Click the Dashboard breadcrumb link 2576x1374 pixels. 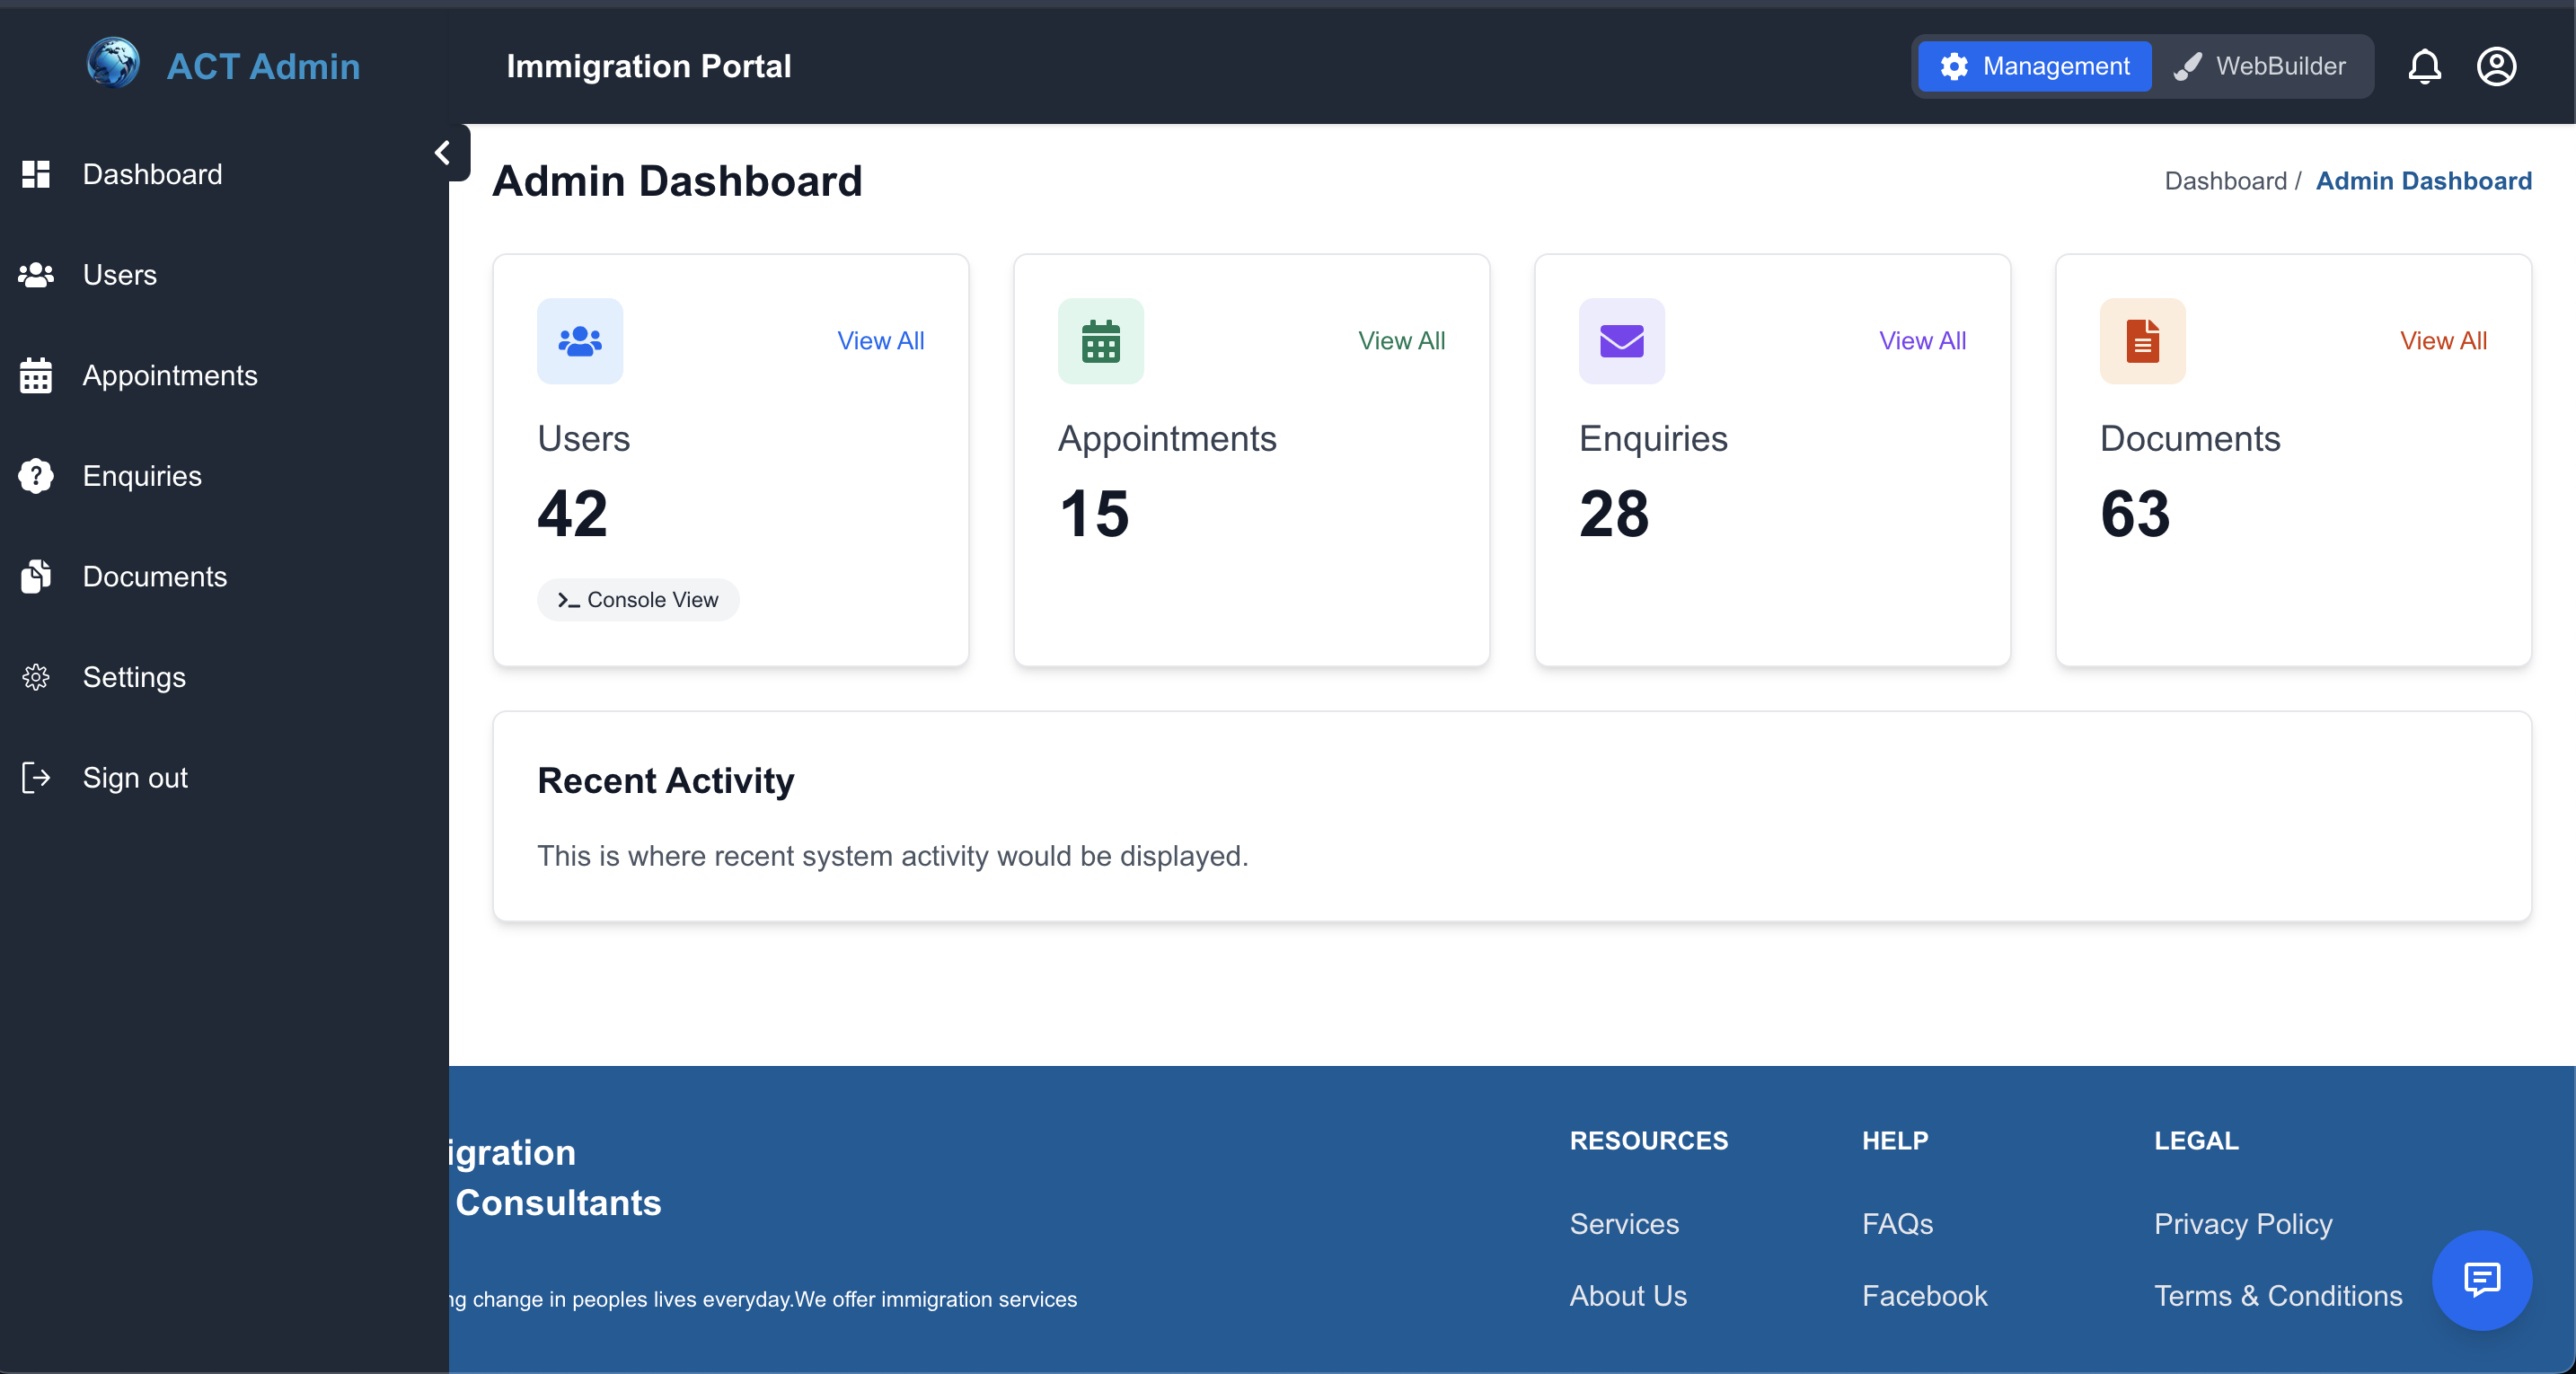[x=2224, y=180]
